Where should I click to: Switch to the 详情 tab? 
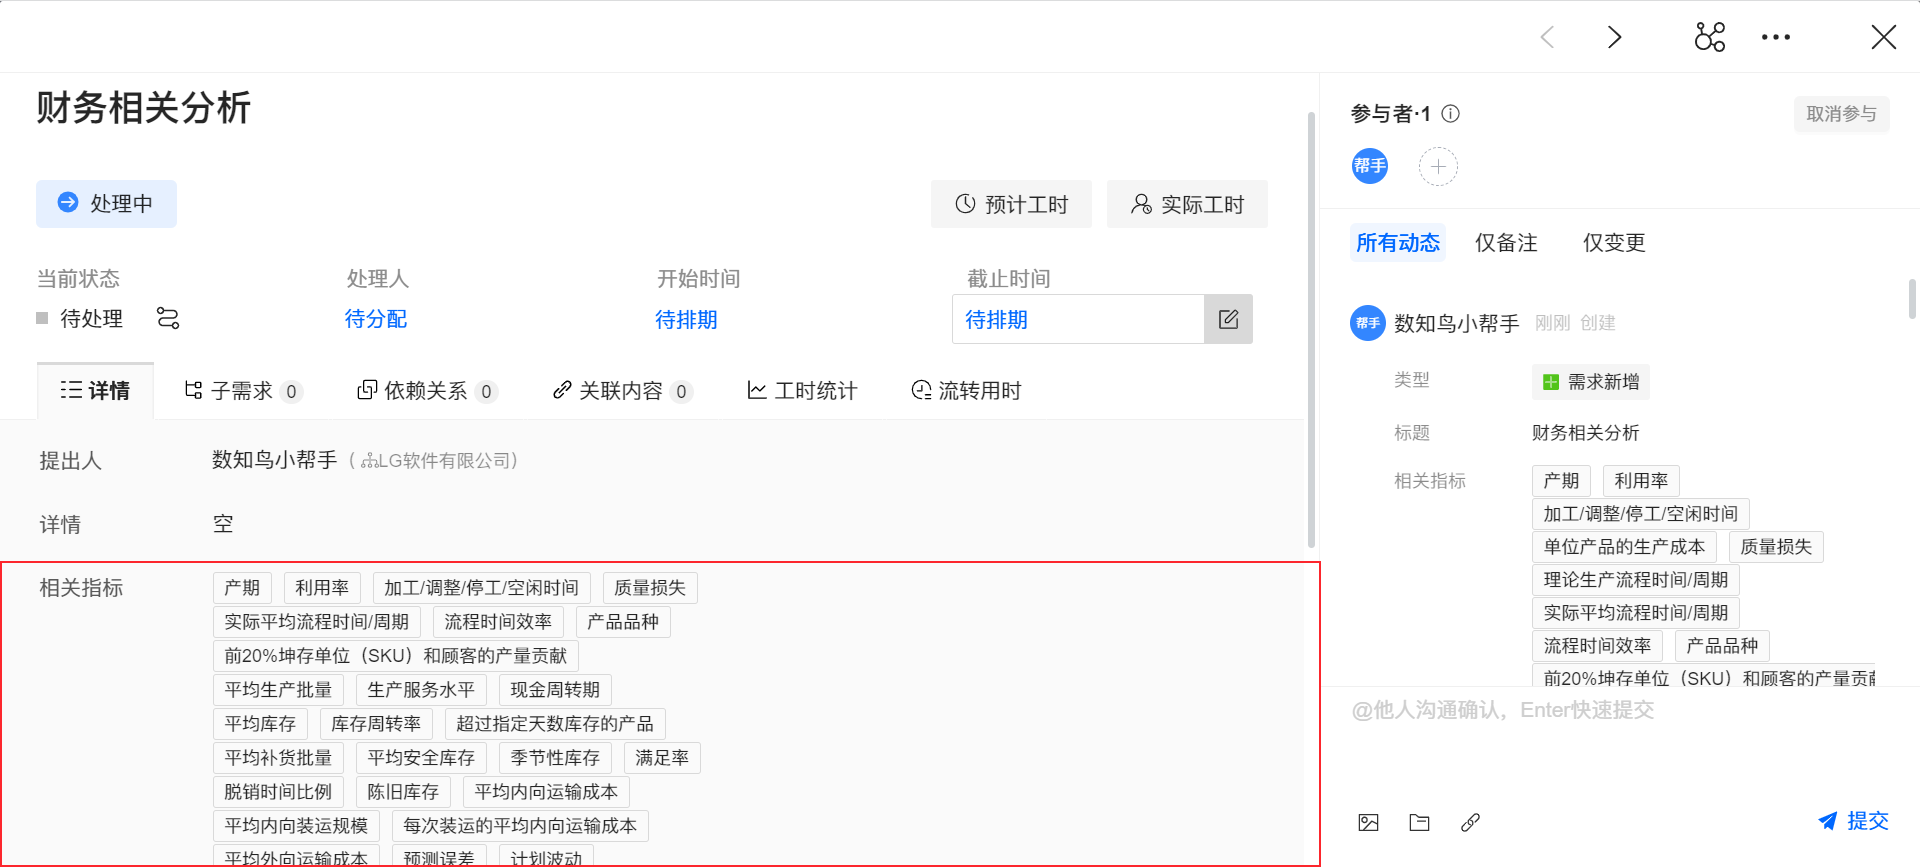click(x=95, y=390)
